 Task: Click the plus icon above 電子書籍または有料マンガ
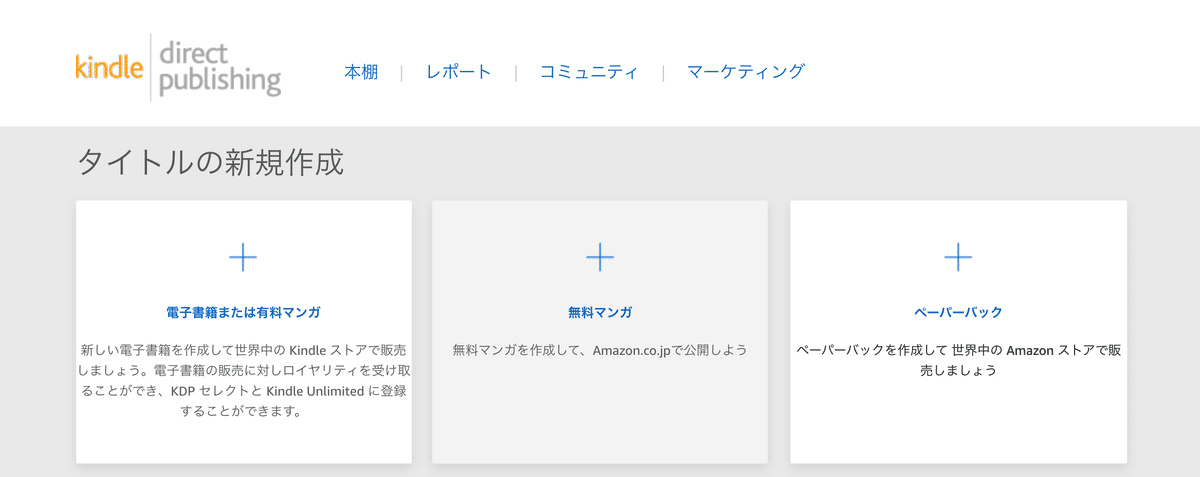pos(243,257)
